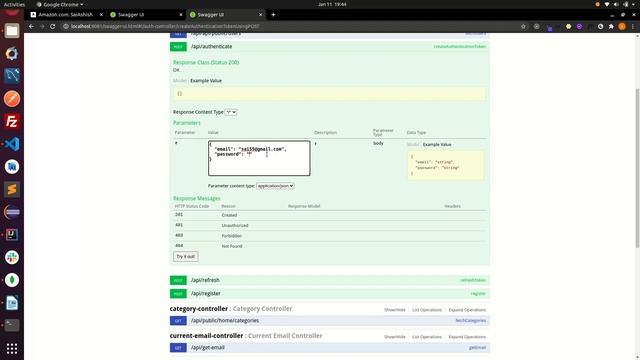Open Sublime Text from dock
This screenshot has height=360, width=640.
(12, 189)
